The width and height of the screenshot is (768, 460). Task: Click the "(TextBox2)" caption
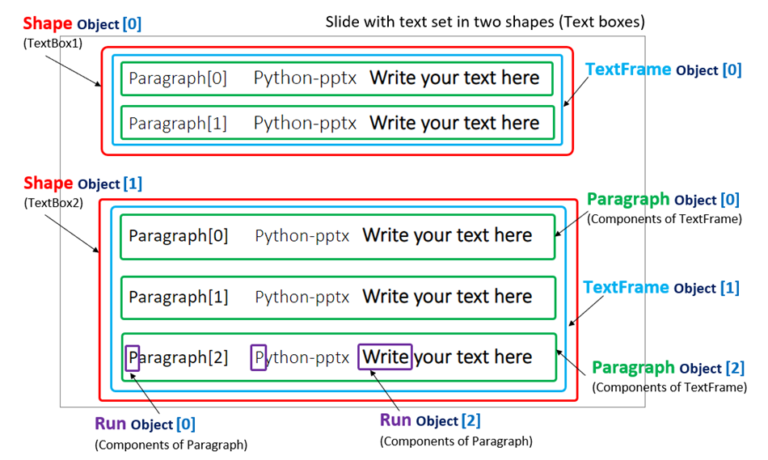pyautogui.click(x=53, y=203)
